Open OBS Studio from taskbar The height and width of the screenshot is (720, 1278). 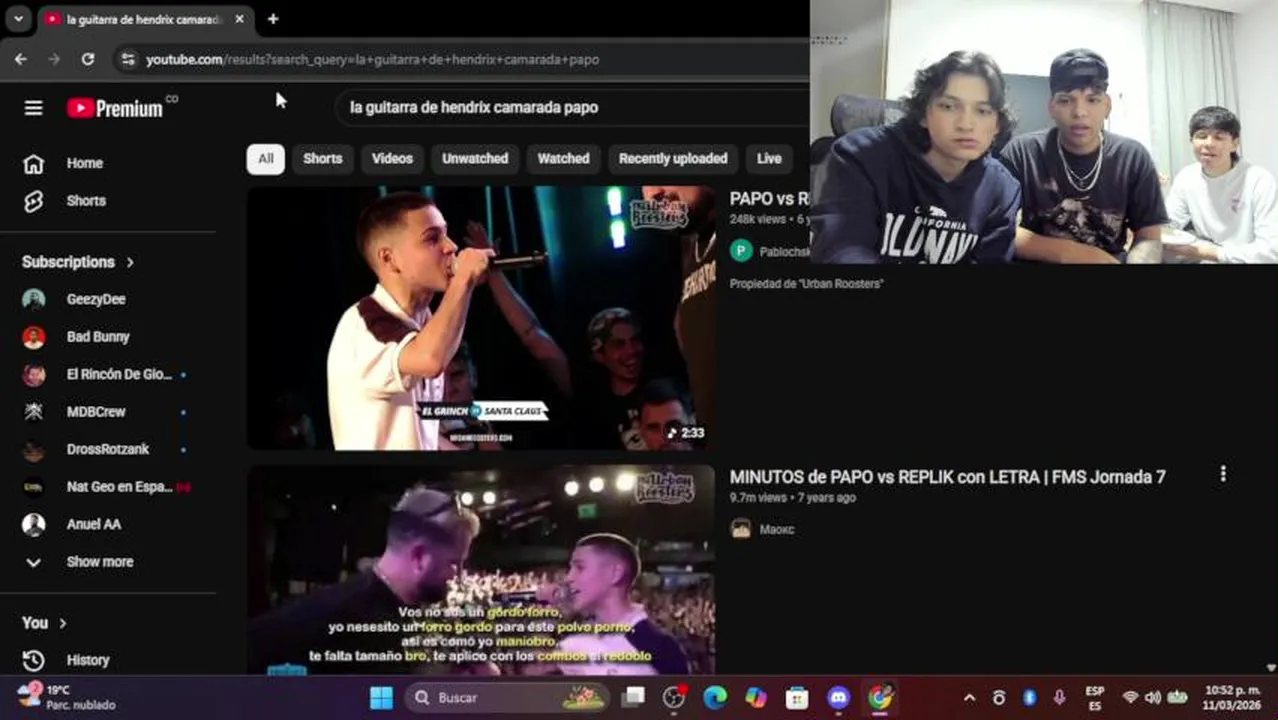[674, 697]
